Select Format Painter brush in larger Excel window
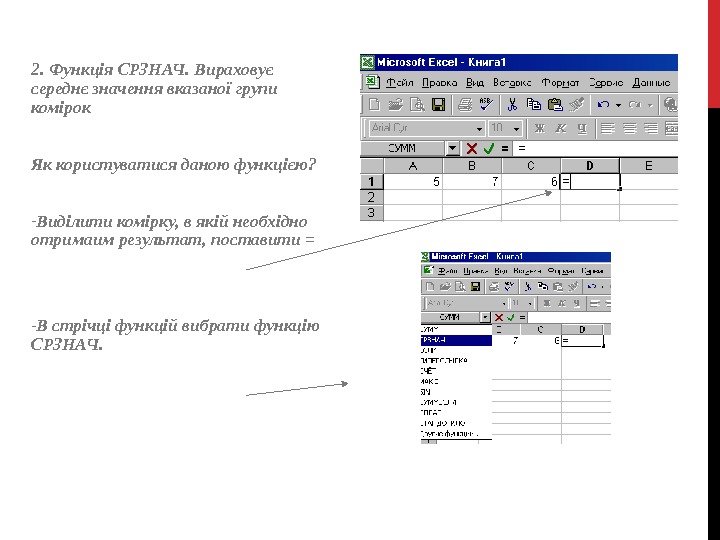The width and height of the screenshot is (720, 540). click(577, 105)
